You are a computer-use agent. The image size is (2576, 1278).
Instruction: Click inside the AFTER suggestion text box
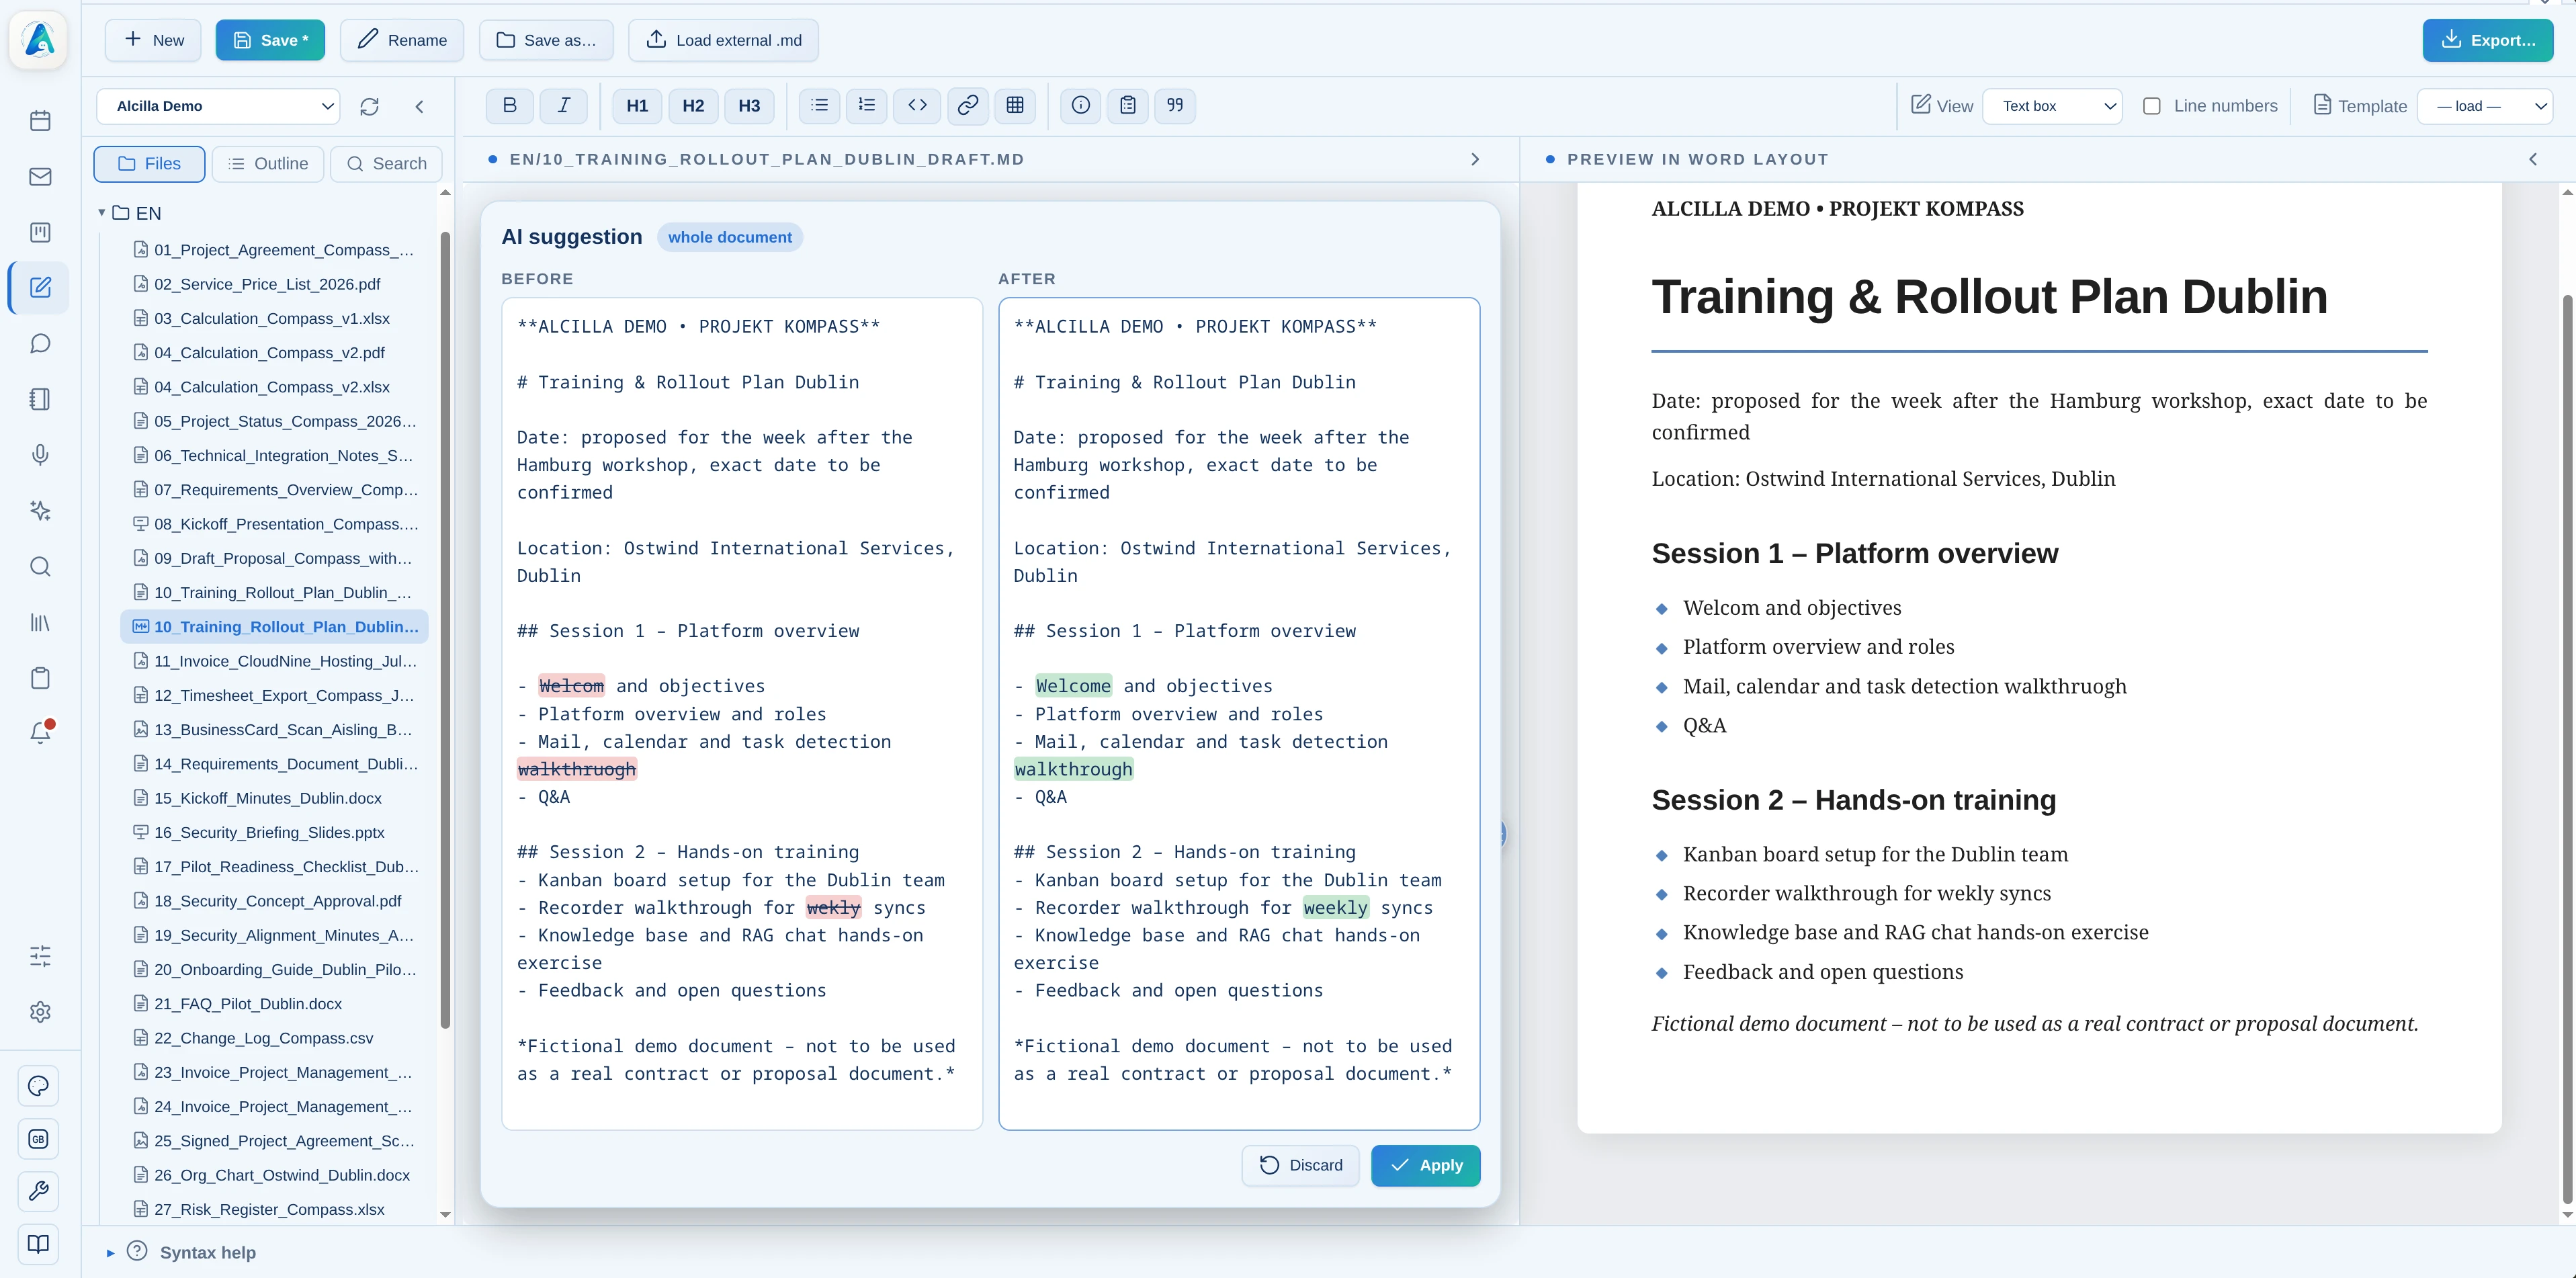pos(1239,713)
